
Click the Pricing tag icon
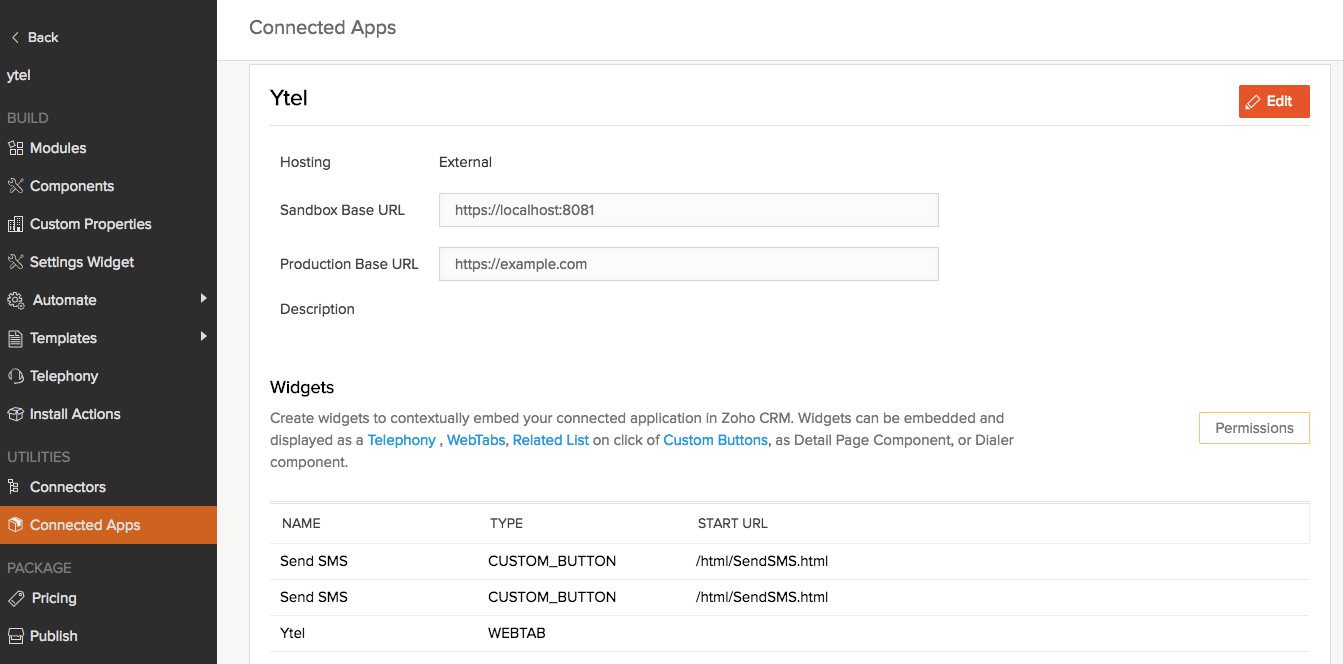15,598
